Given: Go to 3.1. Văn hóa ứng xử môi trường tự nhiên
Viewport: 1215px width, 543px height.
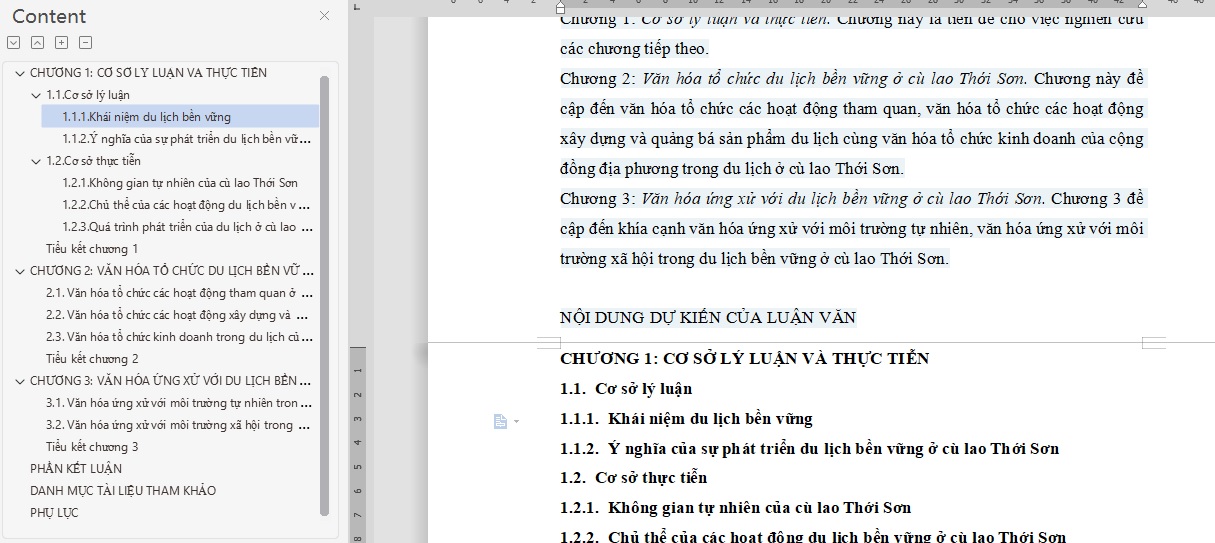Looking at the screenshot, I should point(179,403).
